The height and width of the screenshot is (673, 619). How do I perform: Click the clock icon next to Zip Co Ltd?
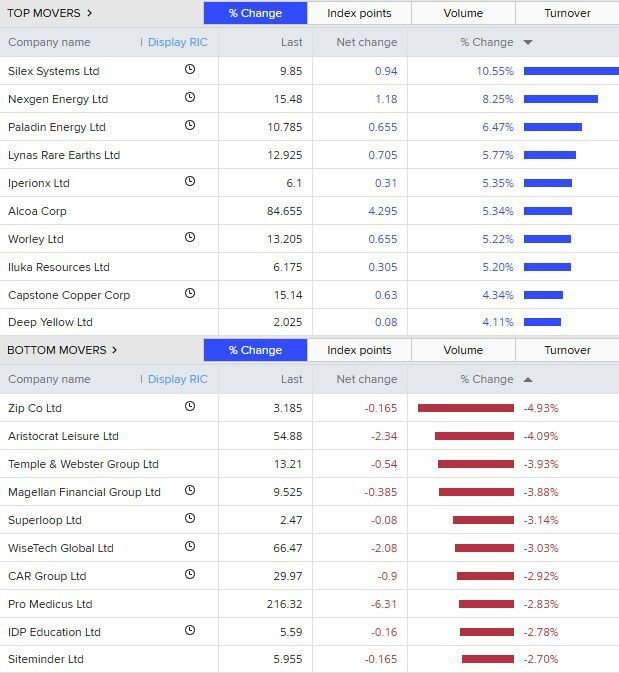[190, 407]
